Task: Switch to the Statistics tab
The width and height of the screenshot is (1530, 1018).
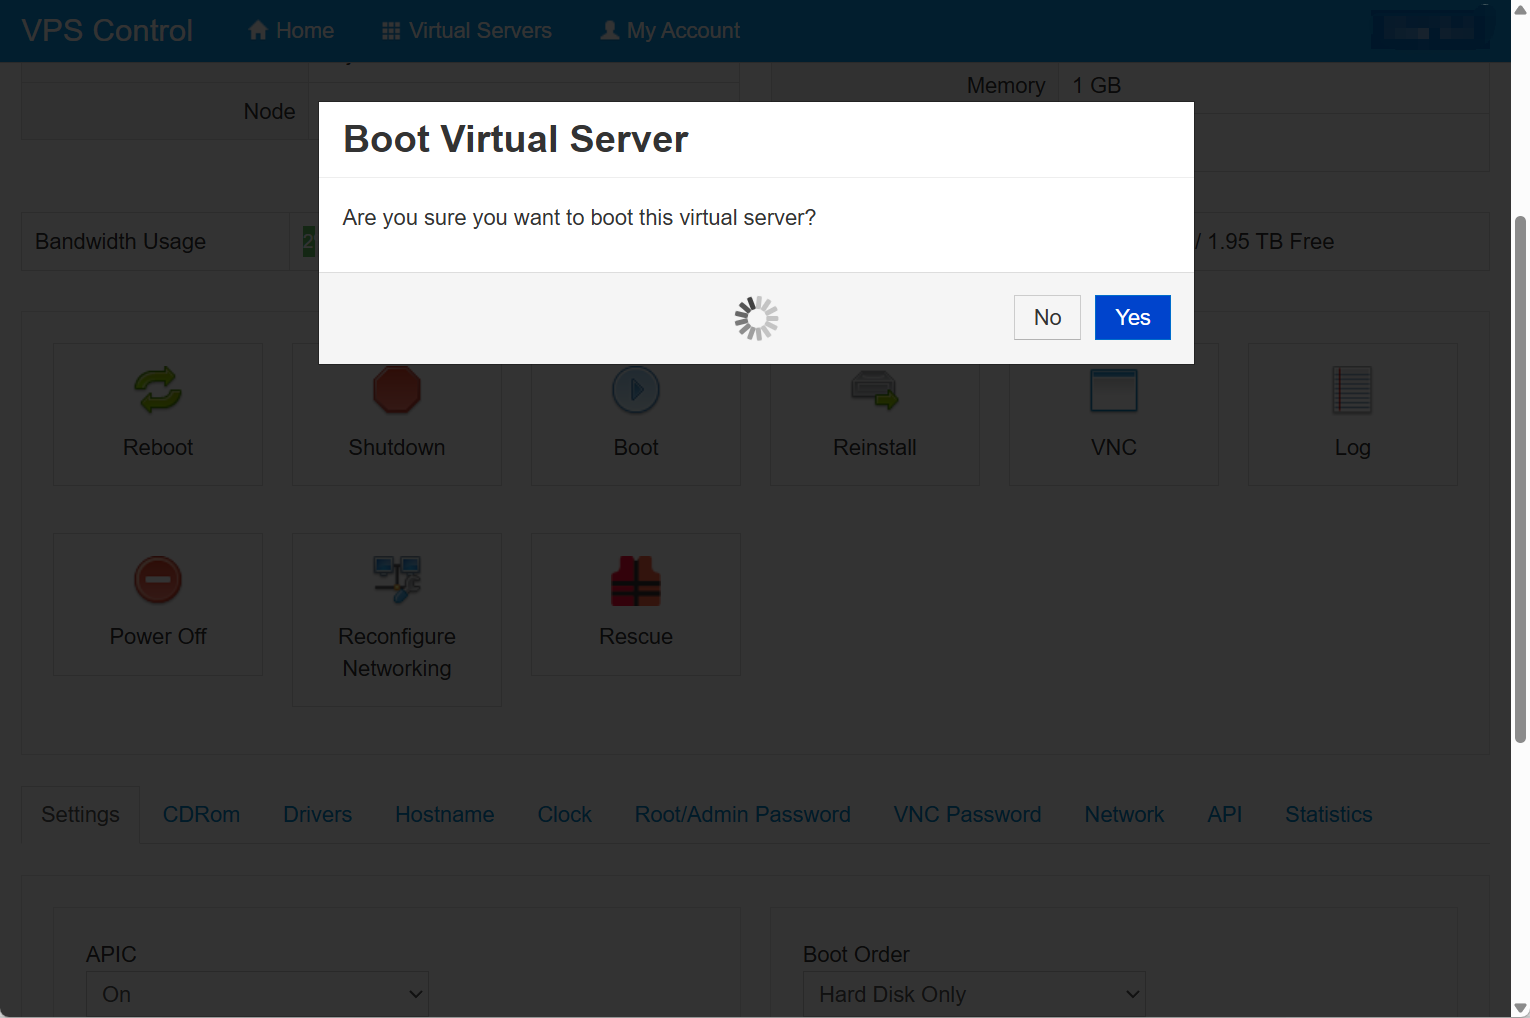Action: (1328, 814)
